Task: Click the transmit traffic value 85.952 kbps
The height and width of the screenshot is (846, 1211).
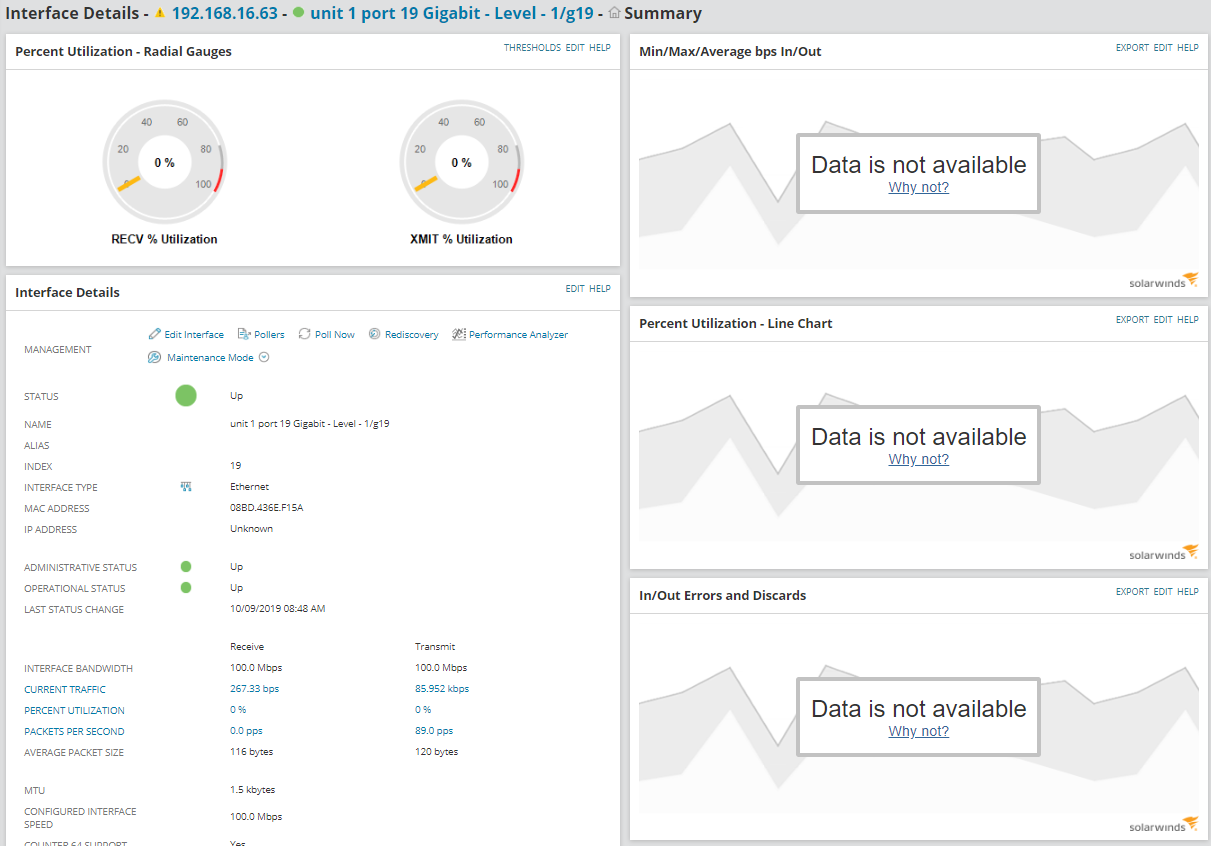Action: click(442, 689)
